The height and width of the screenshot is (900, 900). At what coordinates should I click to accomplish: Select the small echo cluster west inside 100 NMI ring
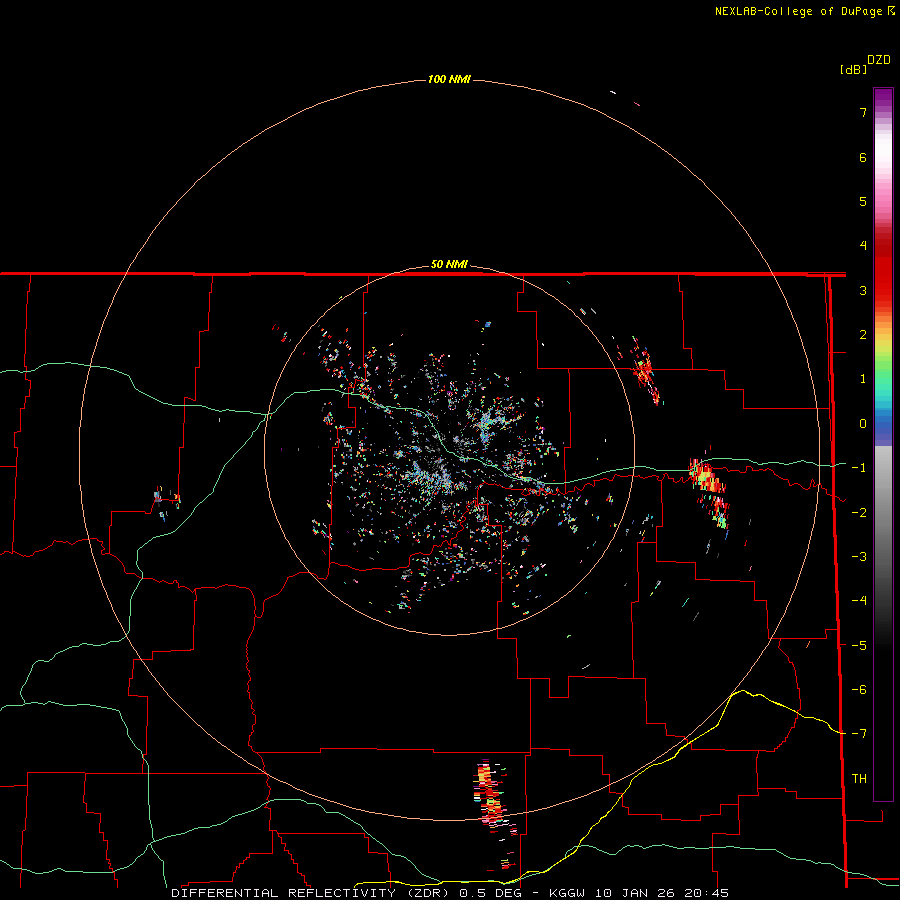pyautogui.click(x=165, y=502)
